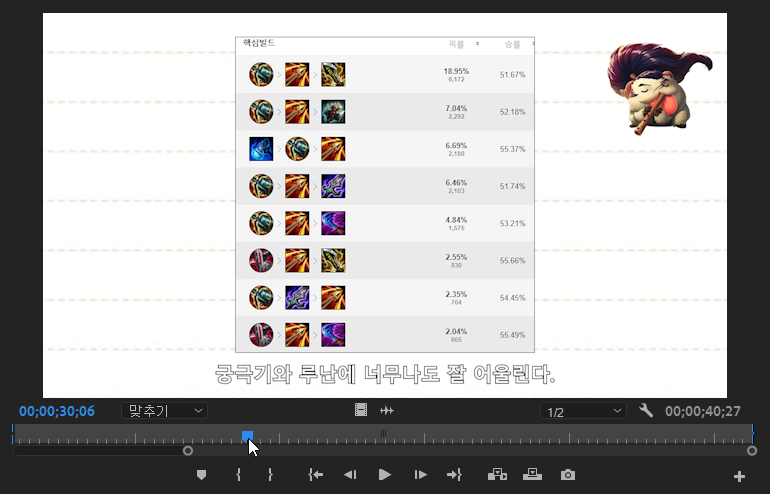
Task: Click the purple item icon in 4.84% row
Action: pos(333,223)
